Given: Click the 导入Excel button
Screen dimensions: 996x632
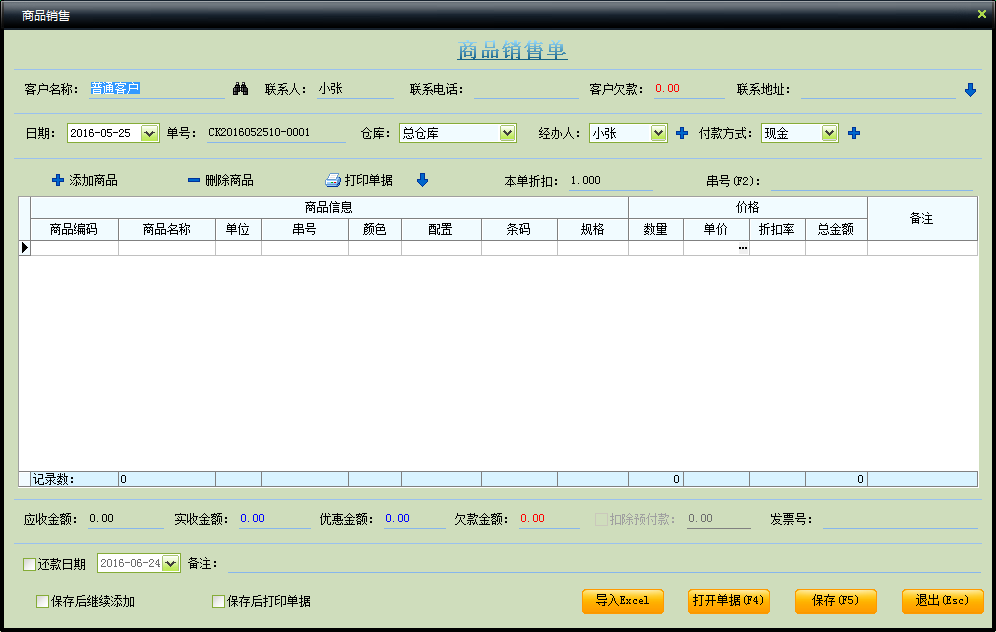Looking at the screenshot, I should pyautogui.click(x=622, y=601).
